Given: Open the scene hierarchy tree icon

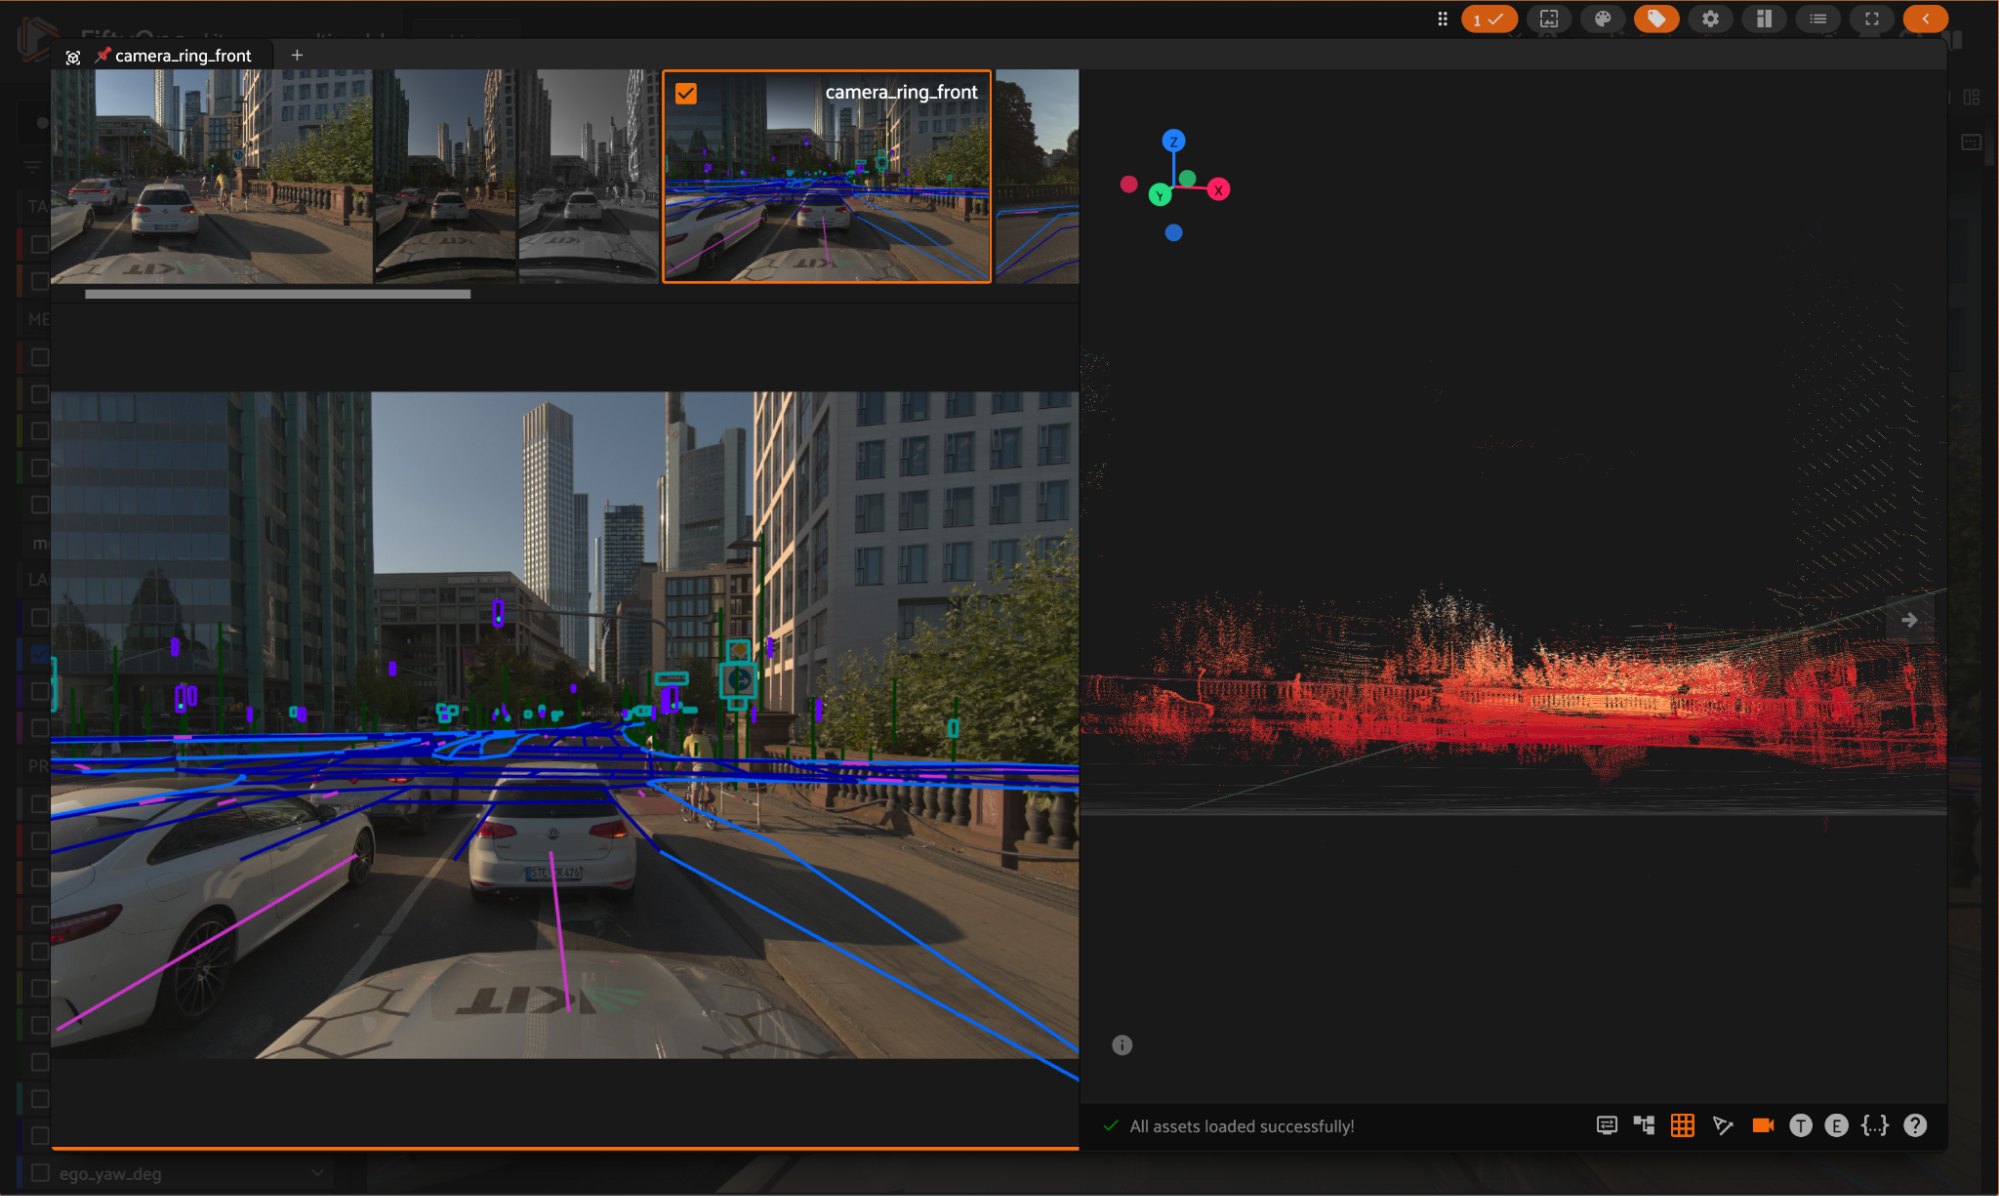Looking at the screenshot, I should (x=1644, y=1126).
